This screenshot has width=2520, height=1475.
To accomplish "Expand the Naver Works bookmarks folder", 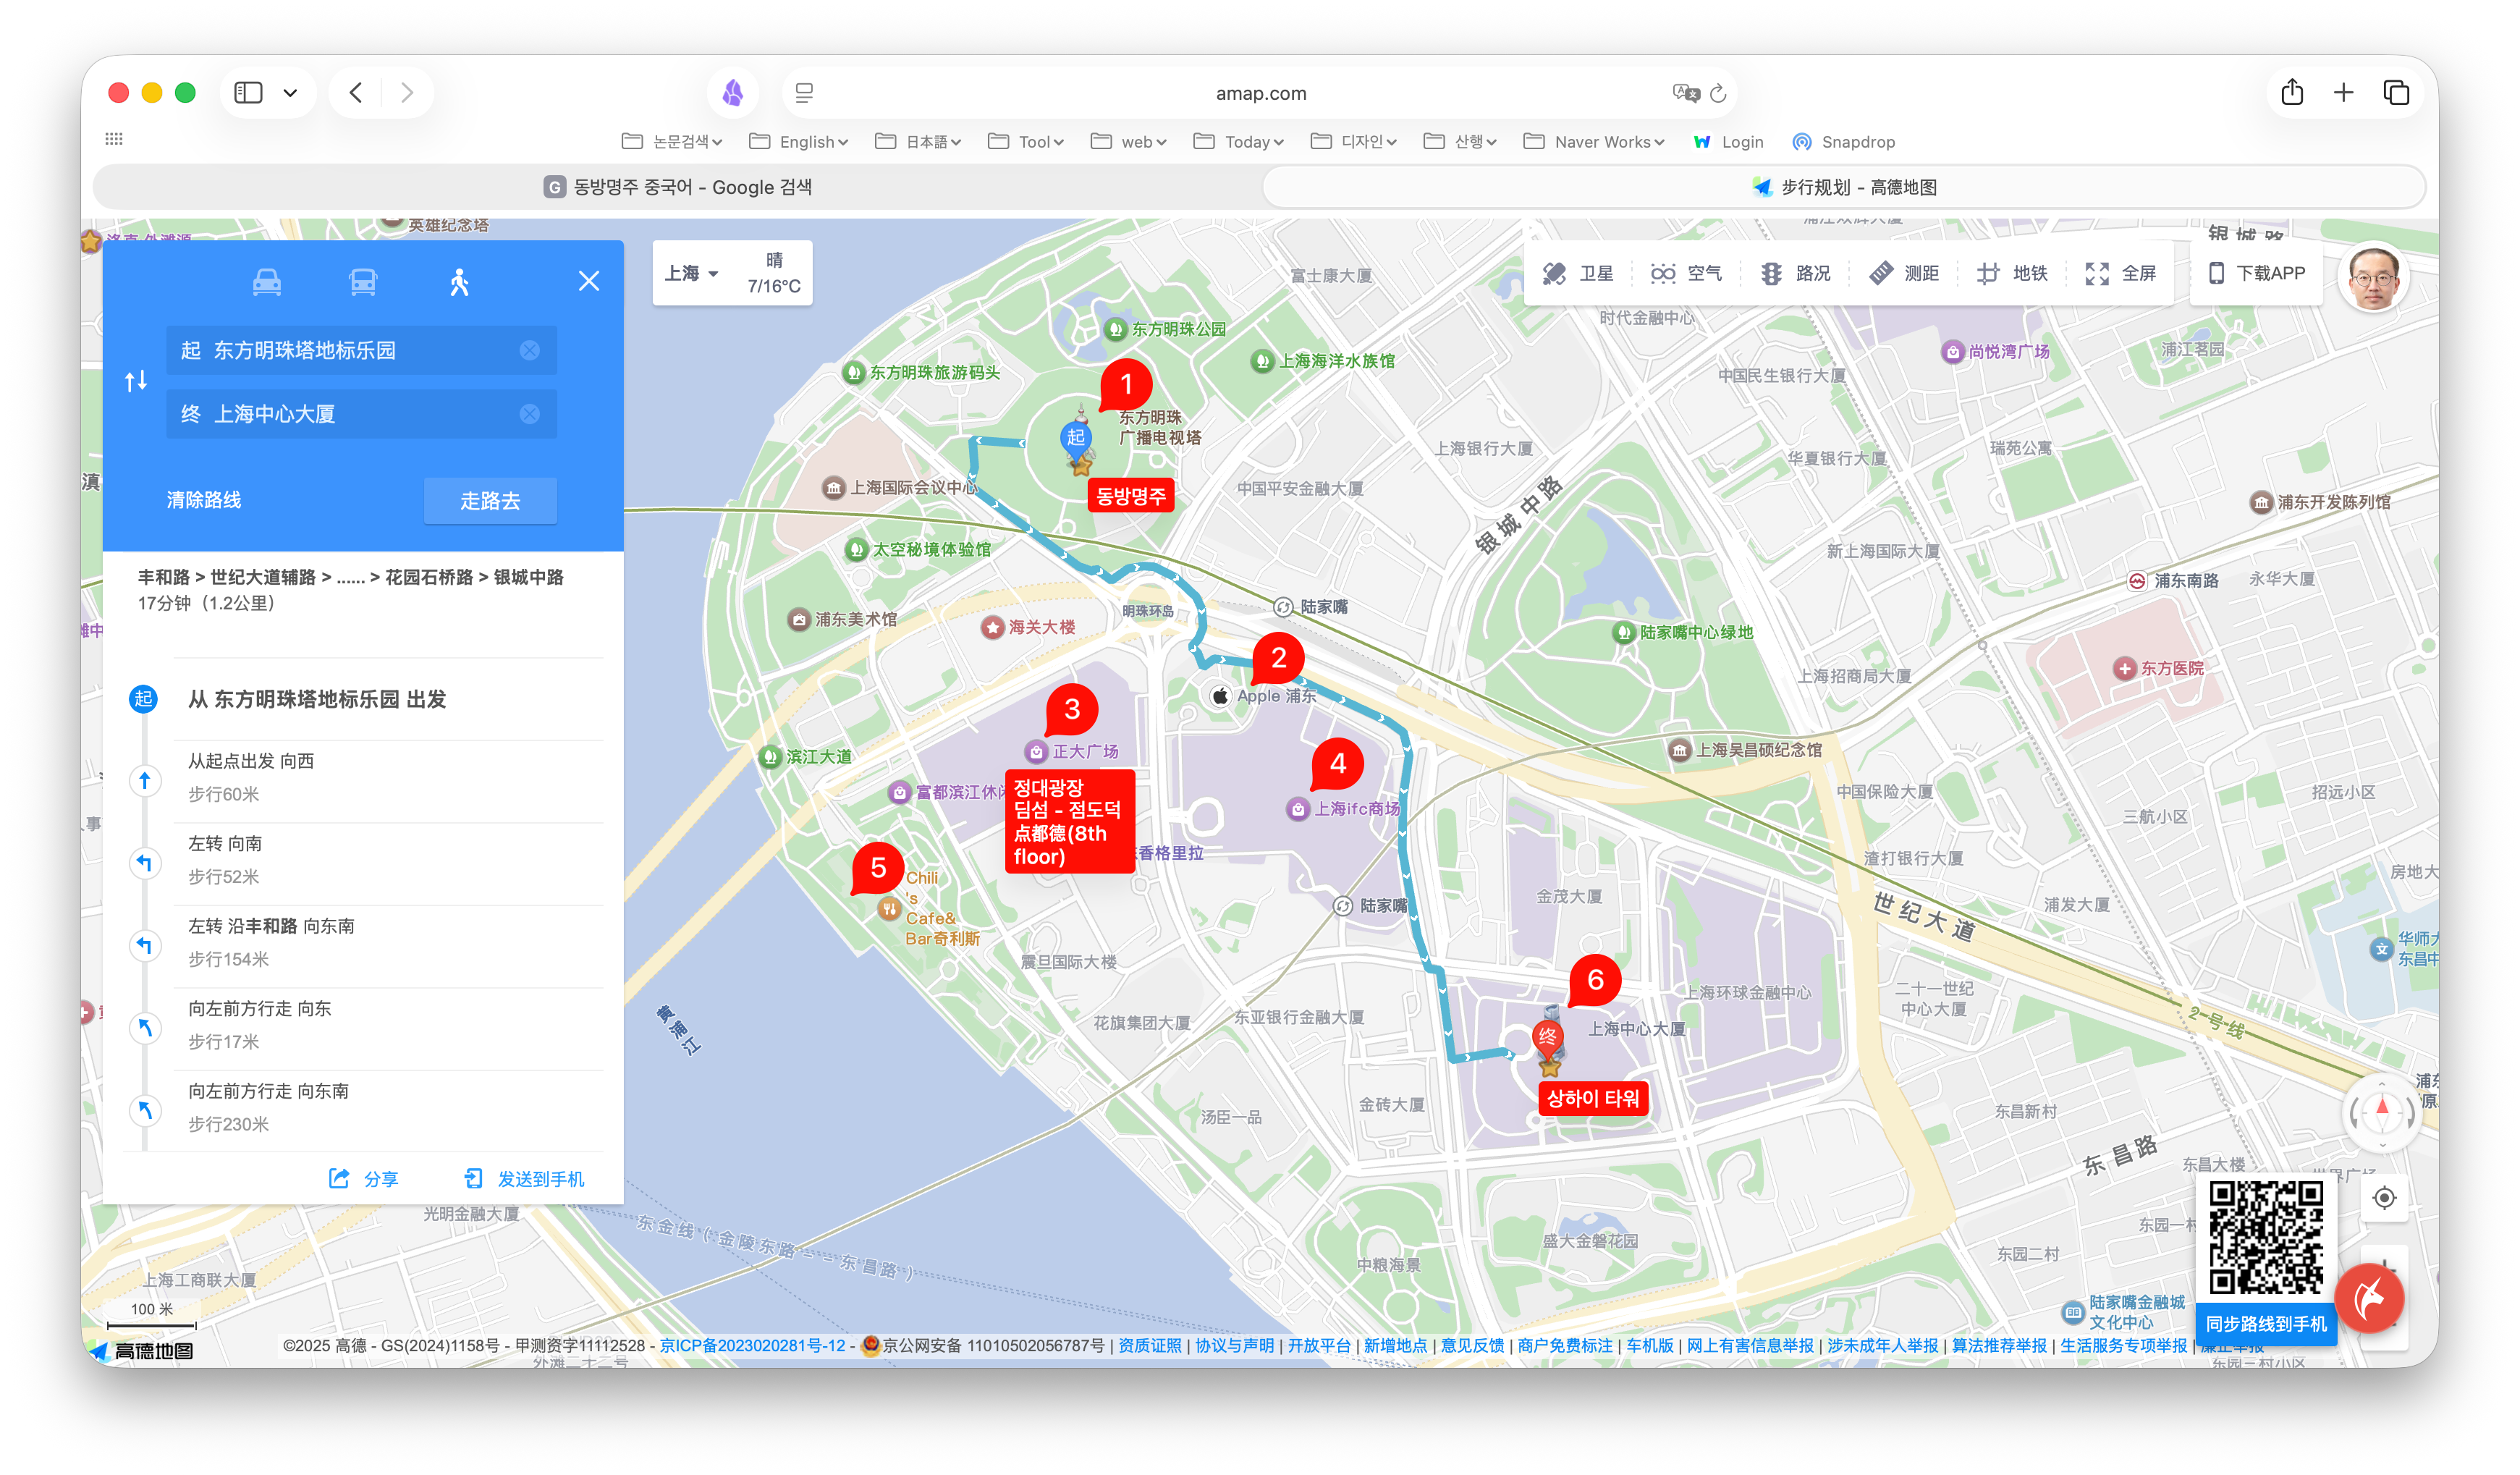I will (x=1594, y=142).
